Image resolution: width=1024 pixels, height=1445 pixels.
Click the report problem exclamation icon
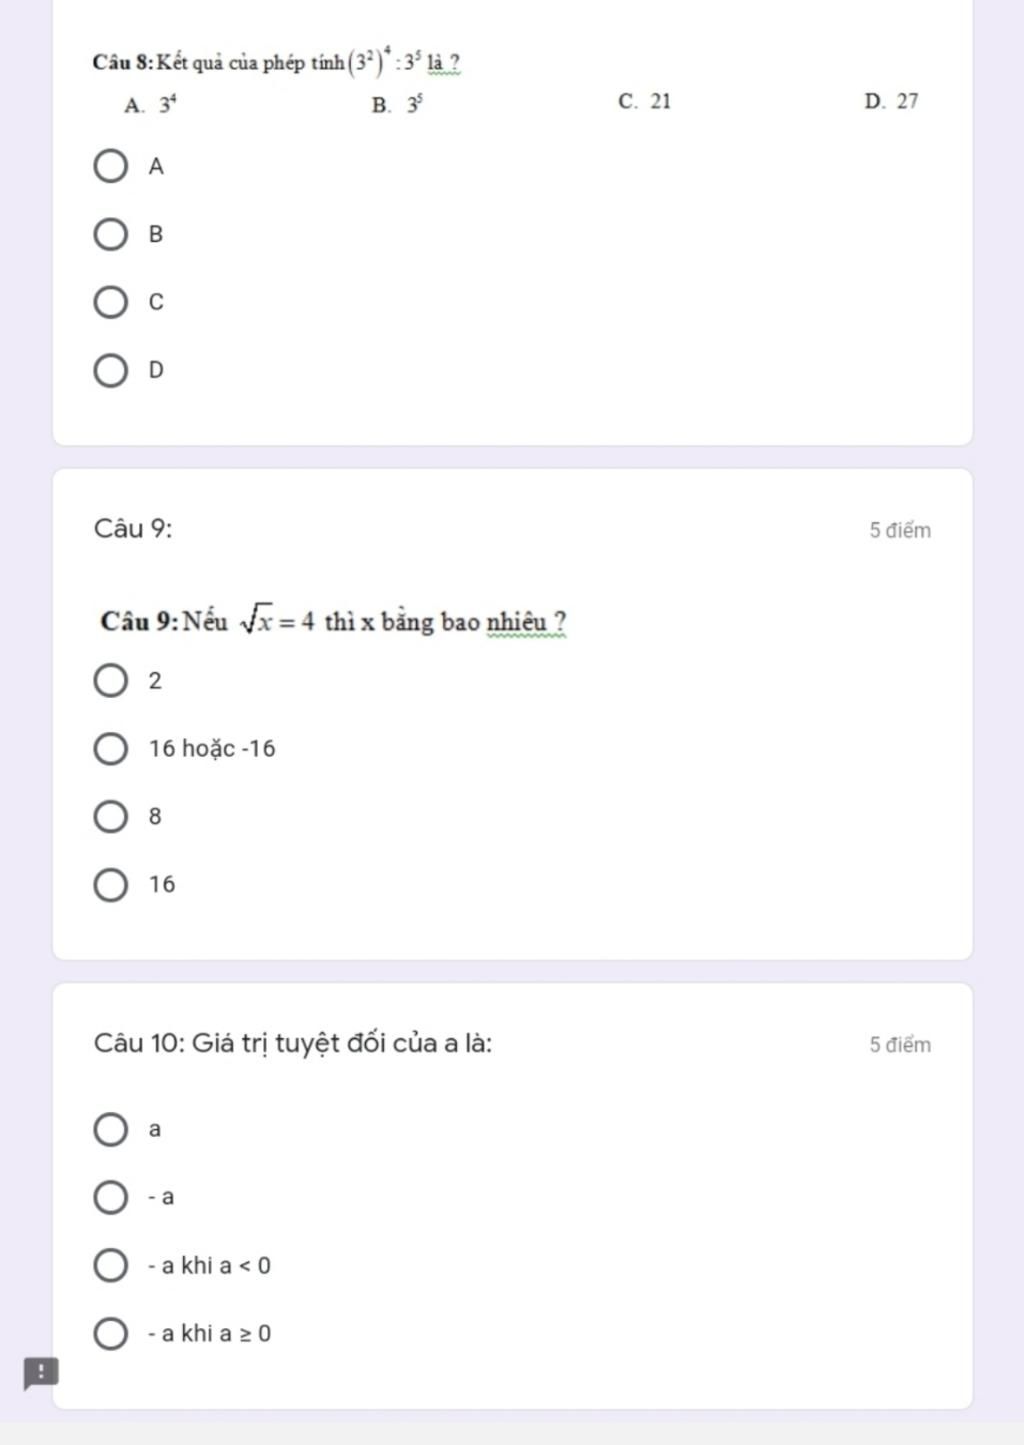pos(41,1373)
